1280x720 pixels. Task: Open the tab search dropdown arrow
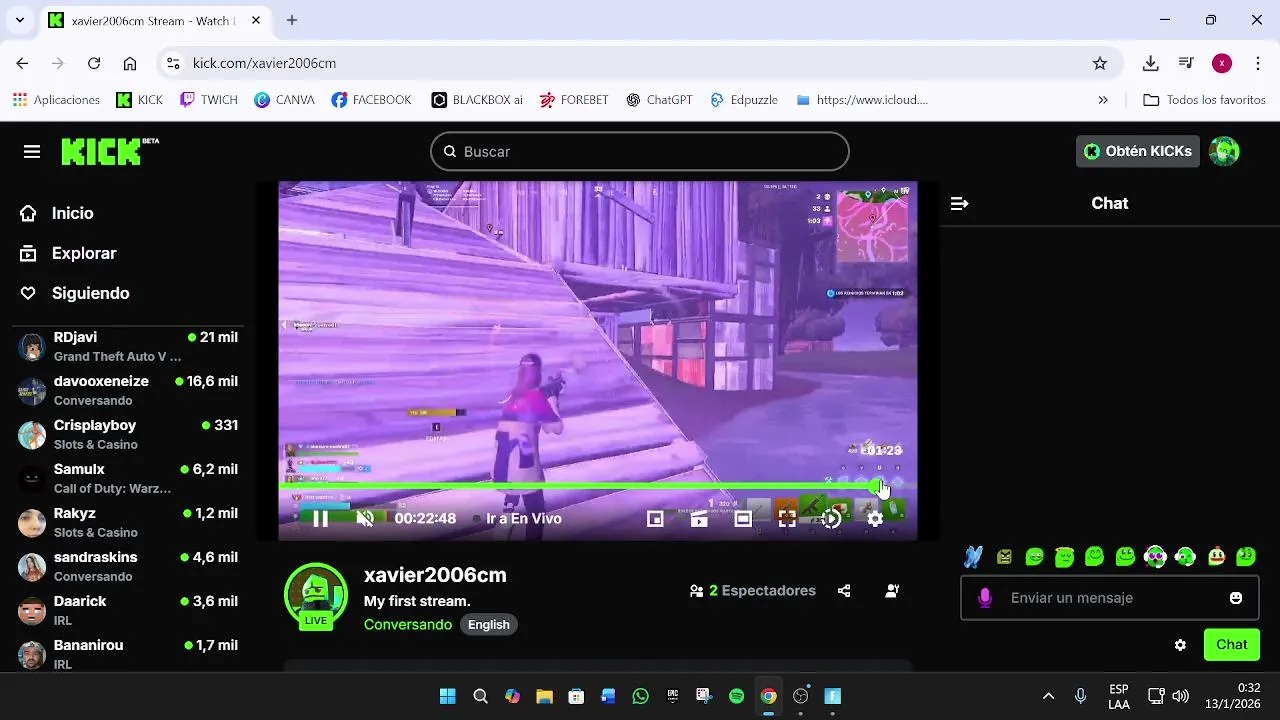pyautogui.click(x=19, y=20)
